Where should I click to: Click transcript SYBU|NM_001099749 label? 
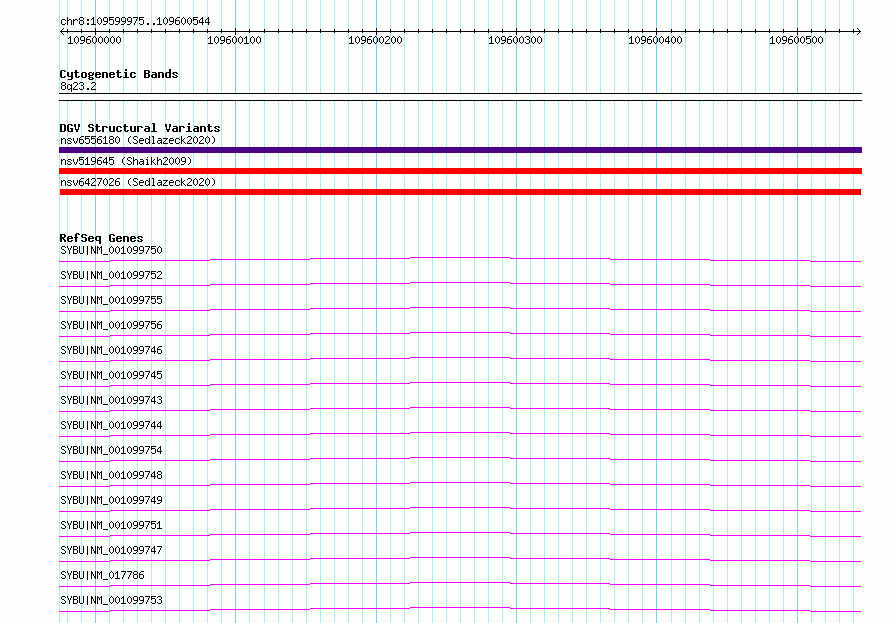point(111,500)
